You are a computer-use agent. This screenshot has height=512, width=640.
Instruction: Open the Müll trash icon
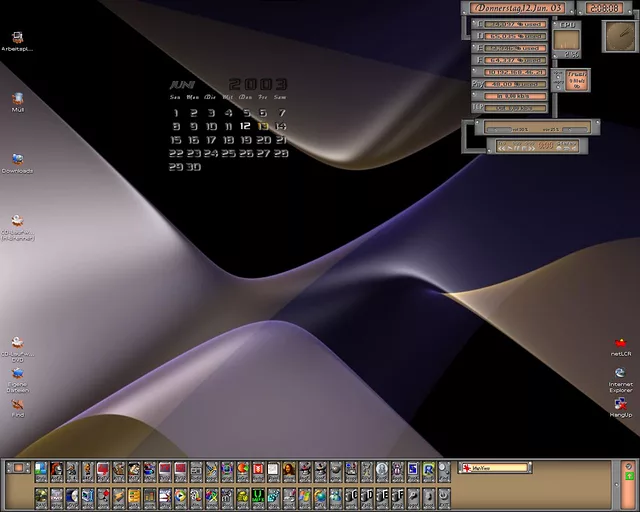tap(17, 100)
